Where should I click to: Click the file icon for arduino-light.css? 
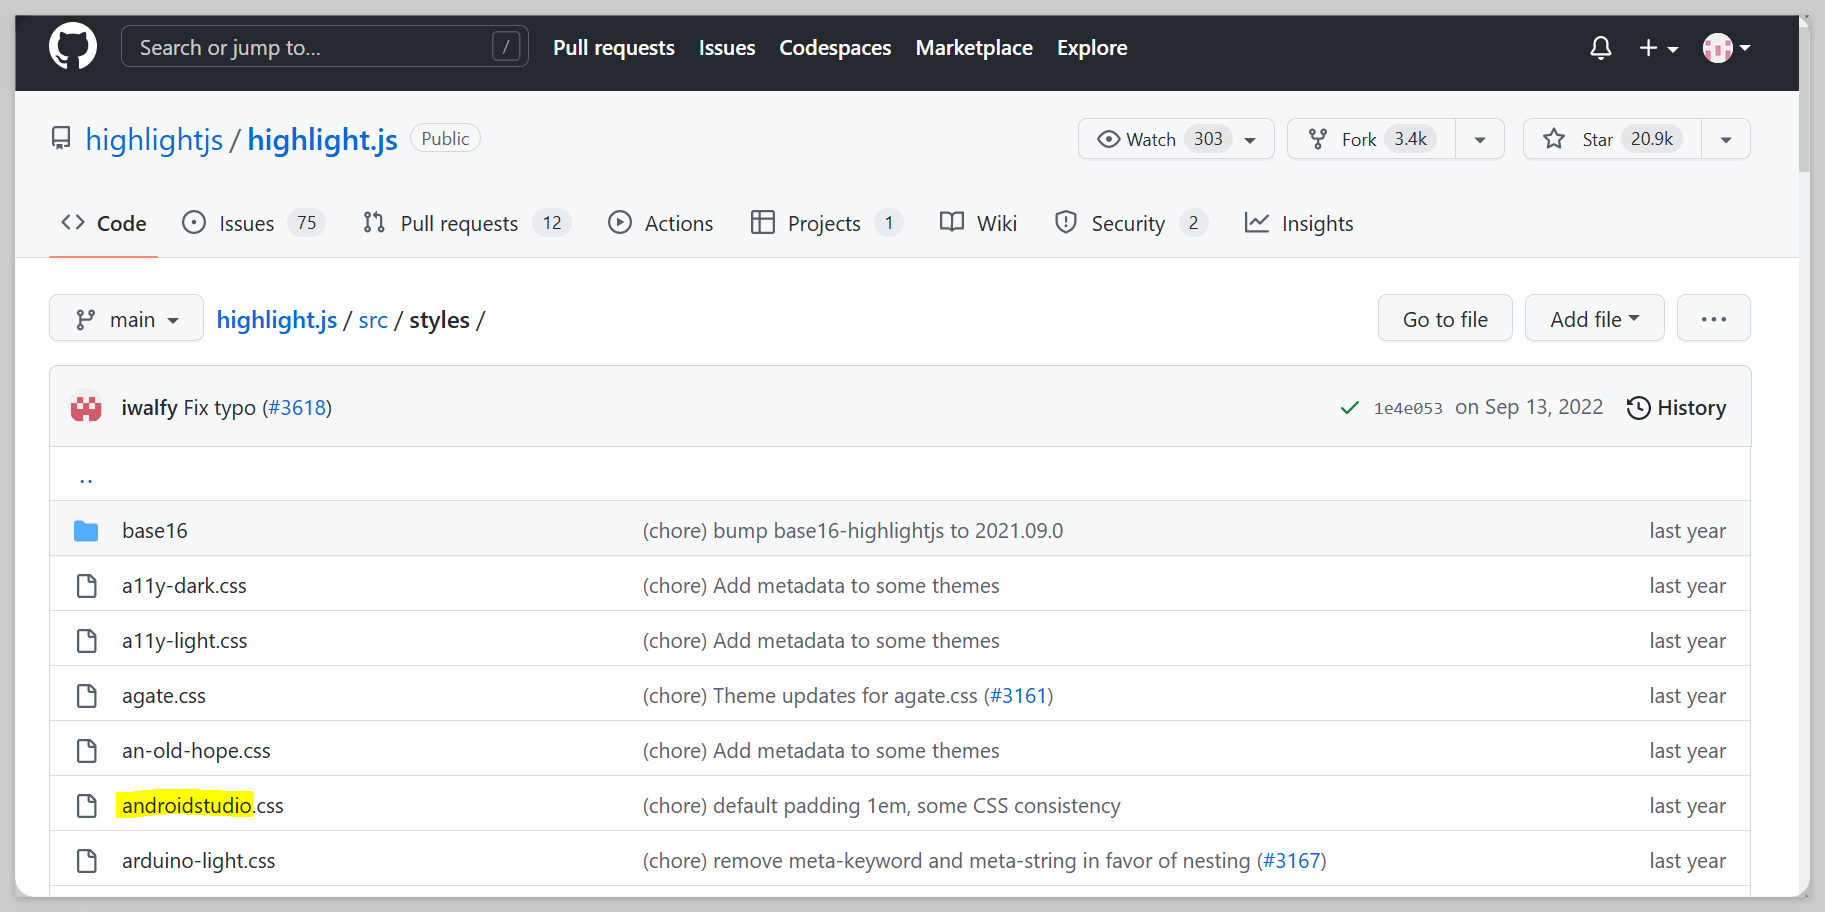coord(87,861)
